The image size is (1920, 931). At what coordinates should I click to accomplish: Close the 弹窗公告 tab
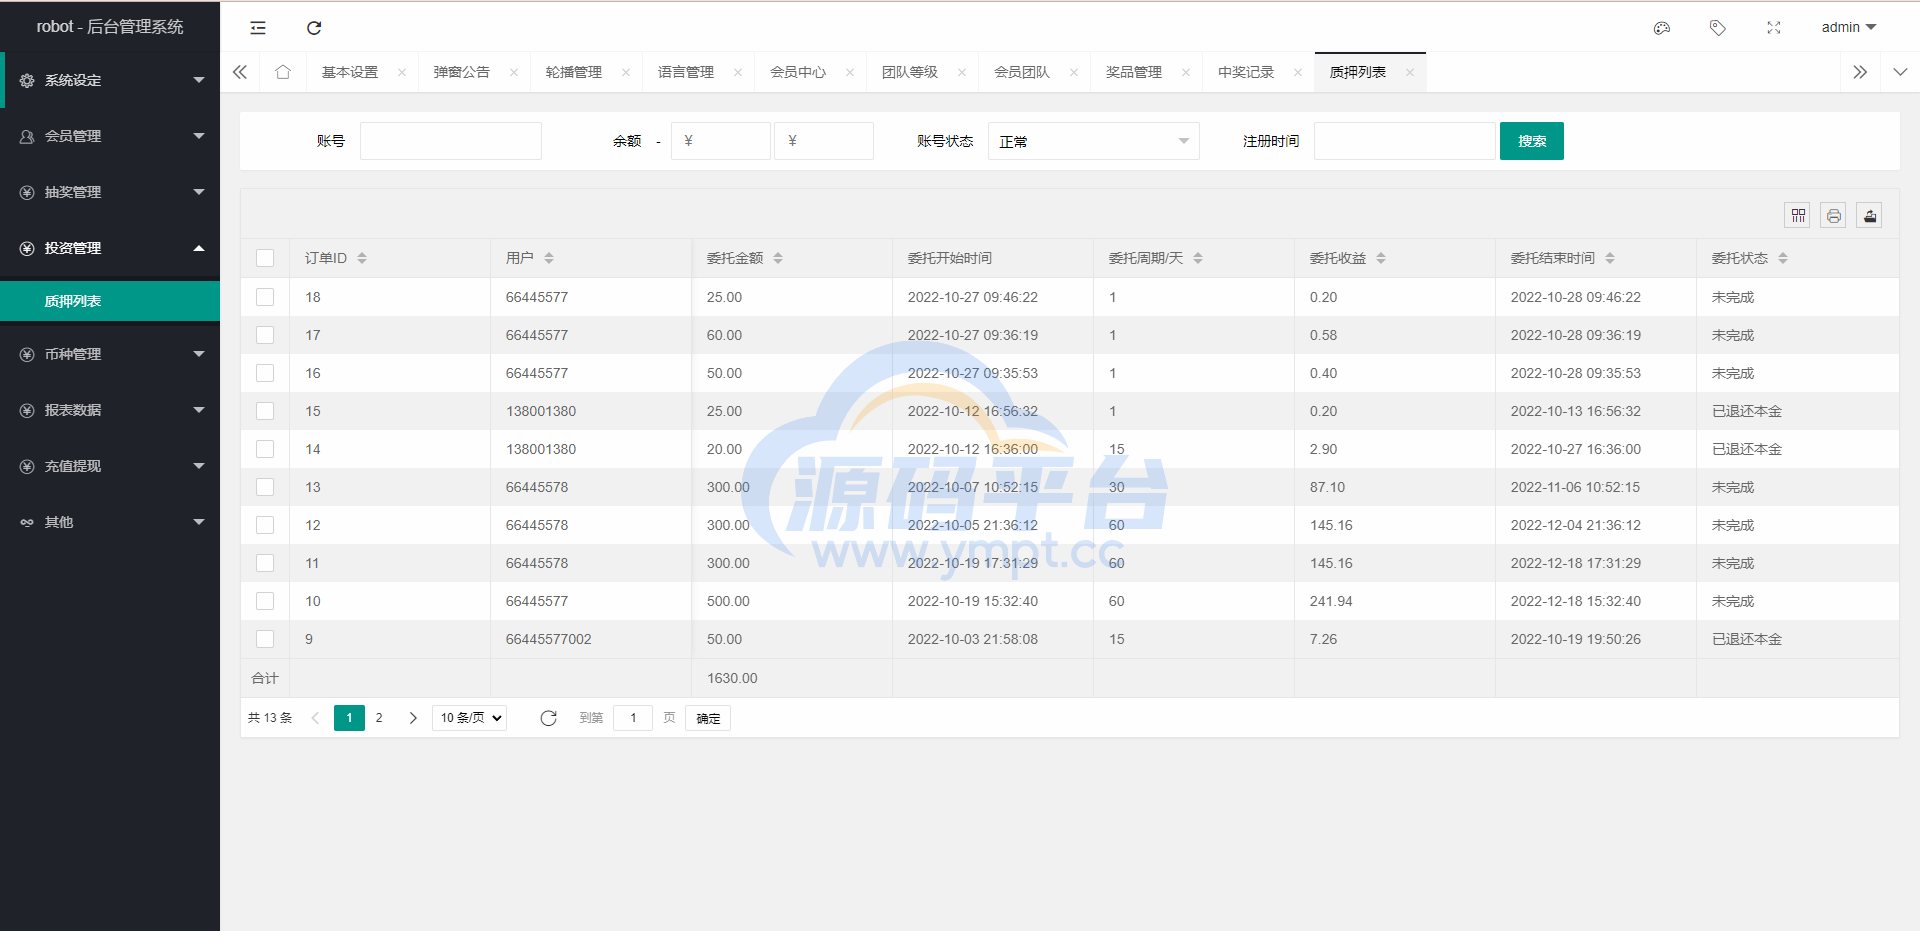pyautogui.click(x=514, y=72)
